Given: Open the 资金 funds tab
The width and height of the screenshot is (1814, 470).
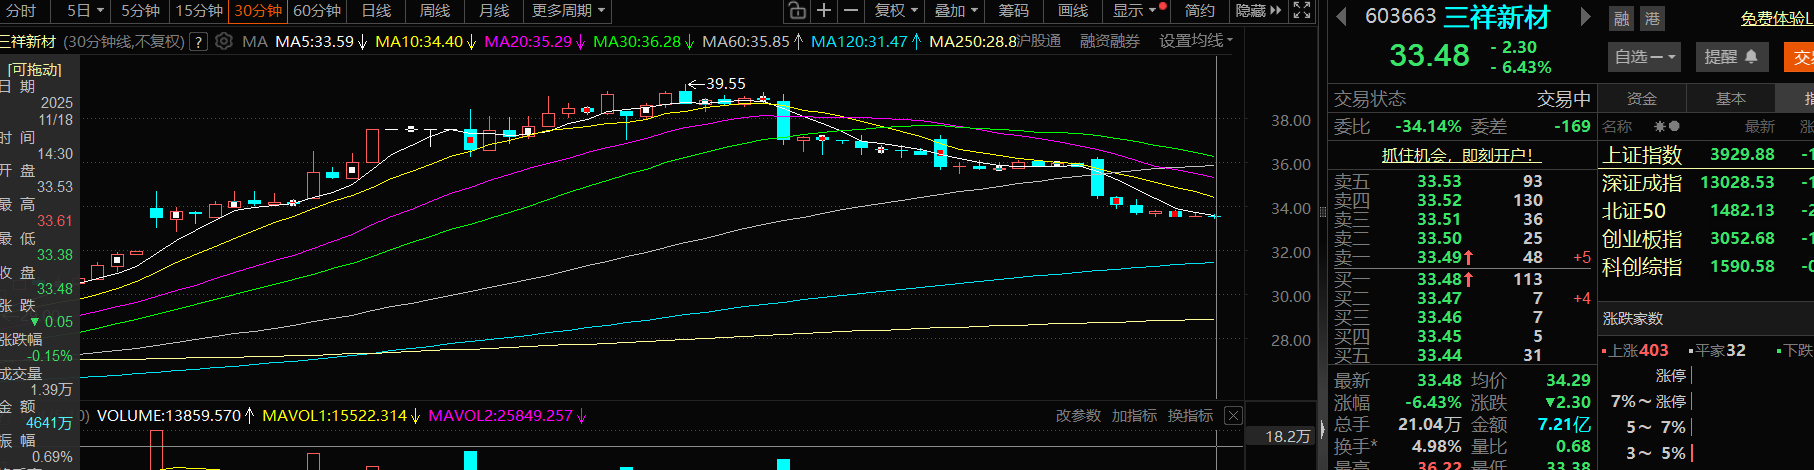Looking at the screenshot, I should pyautogui.click(x=1642, y=98).
